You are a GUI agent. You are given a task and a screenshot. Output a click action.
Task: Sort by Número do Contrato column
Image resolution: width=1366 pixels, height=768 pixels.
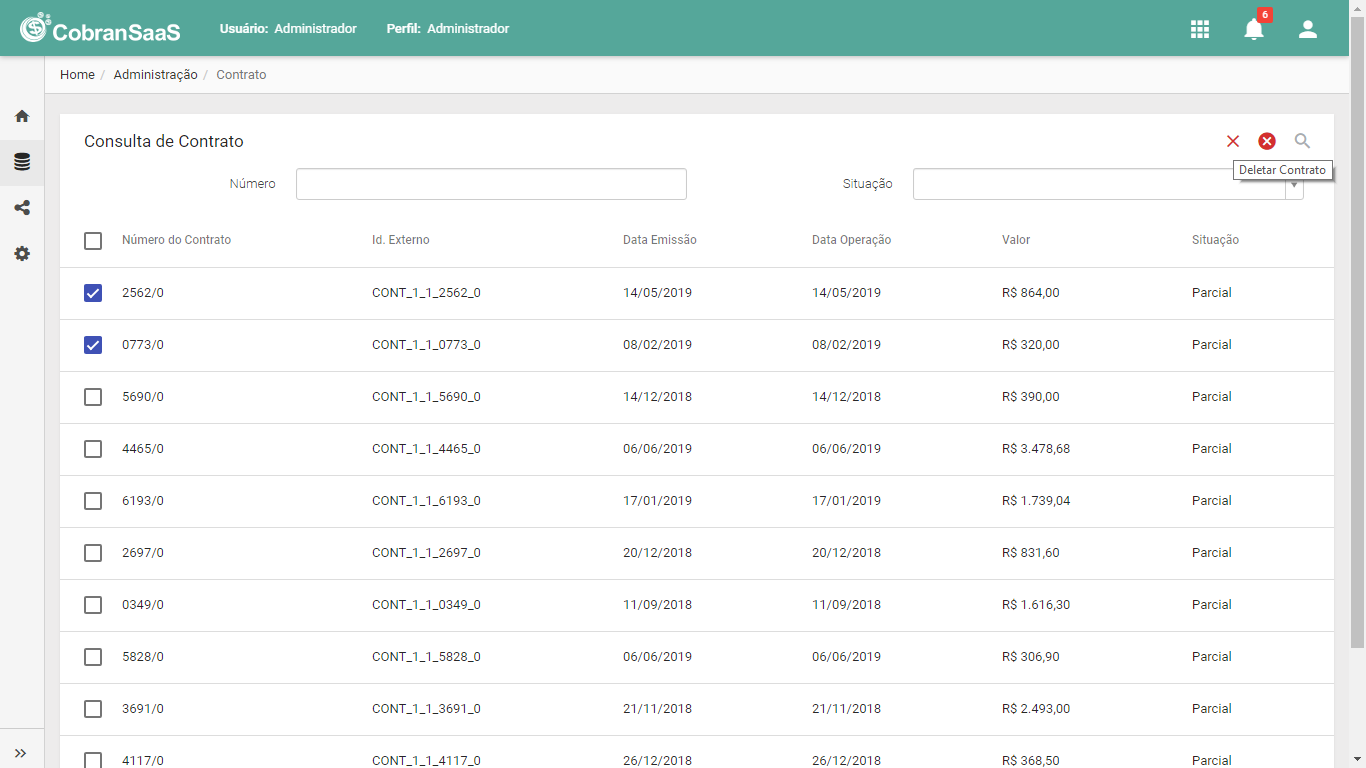click(176, 240)
